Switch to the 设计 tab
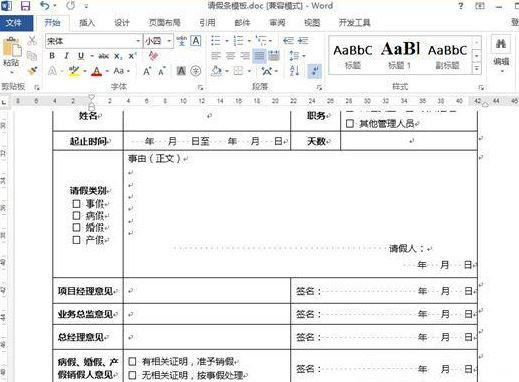 122,23
